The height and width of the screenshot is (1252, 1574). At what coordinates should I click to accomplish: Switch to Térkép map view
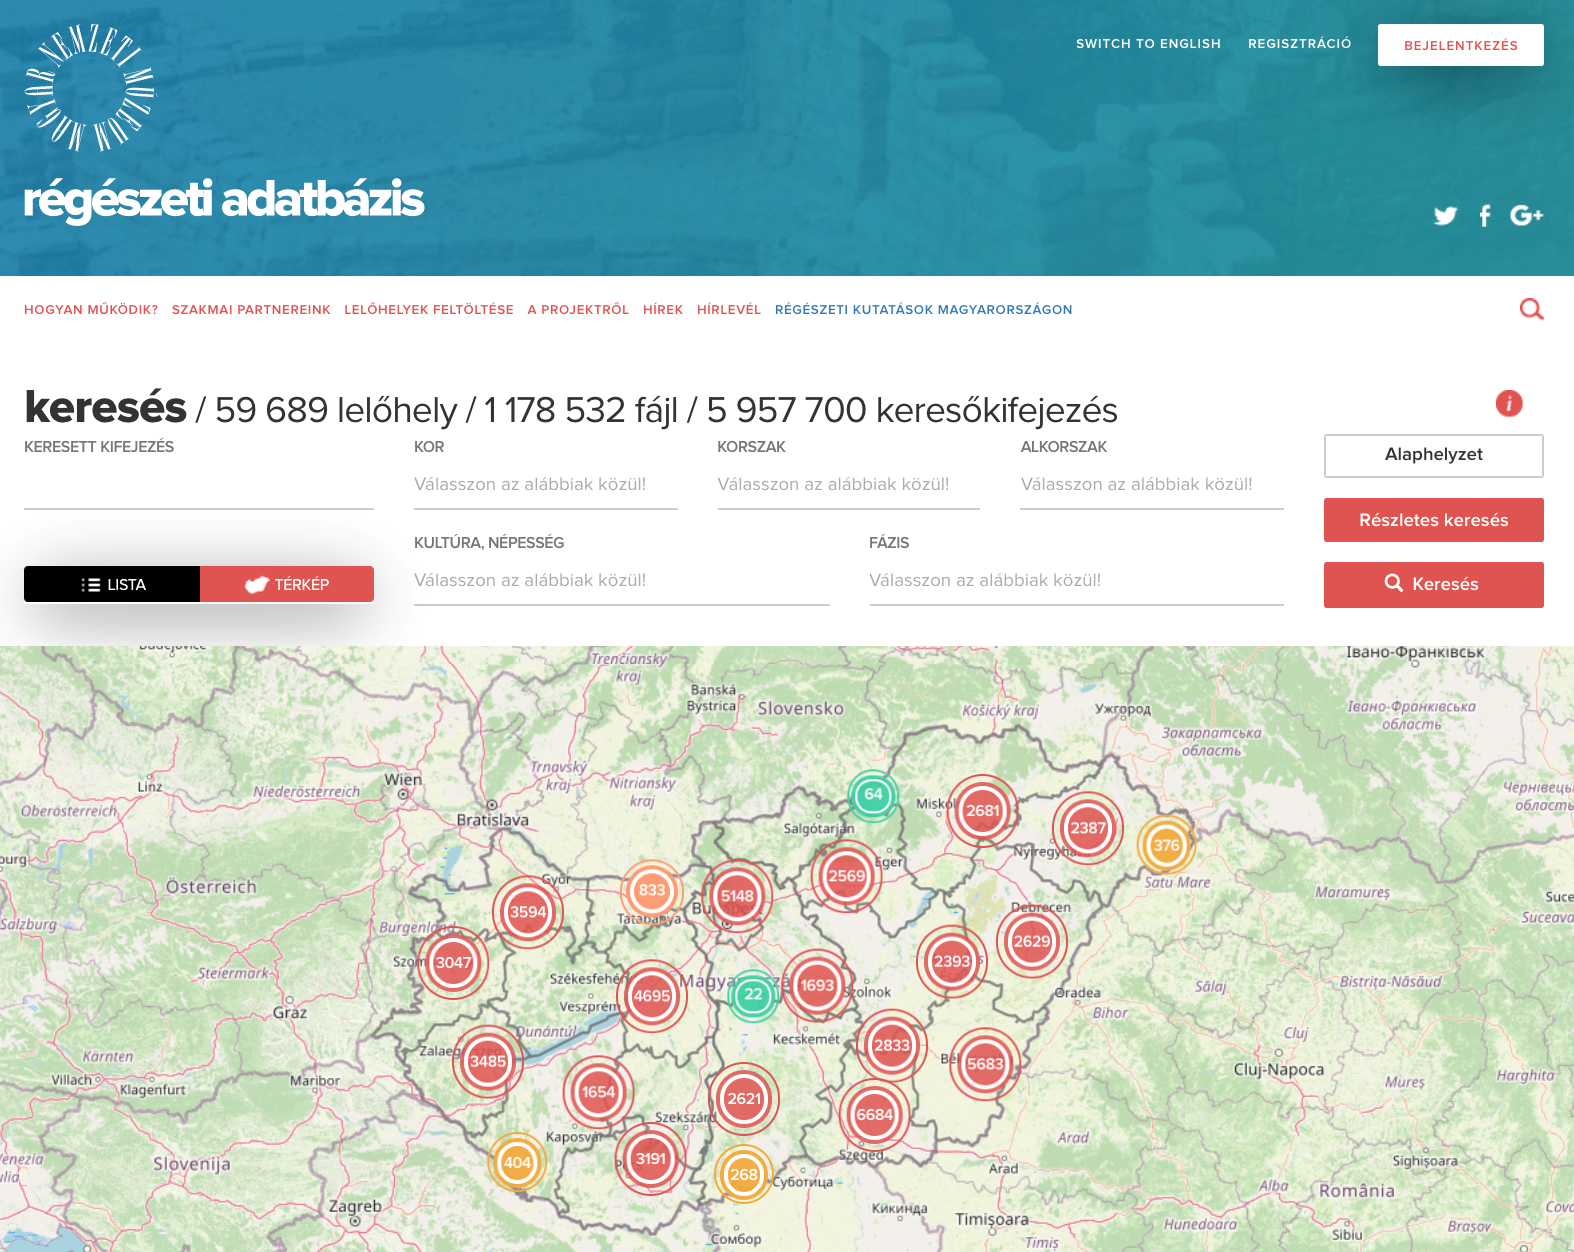[287, 585]
